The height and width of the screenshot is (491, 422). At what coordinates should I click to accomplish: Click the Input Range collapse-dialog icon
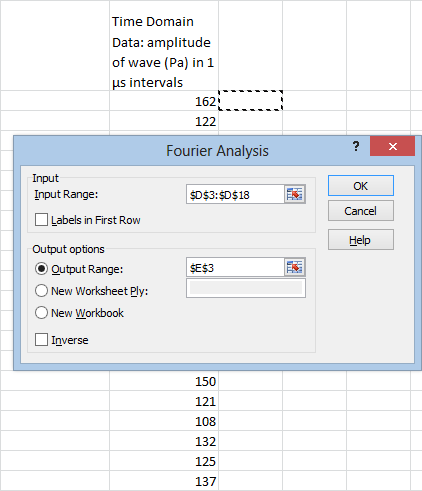tap(295, 194)
